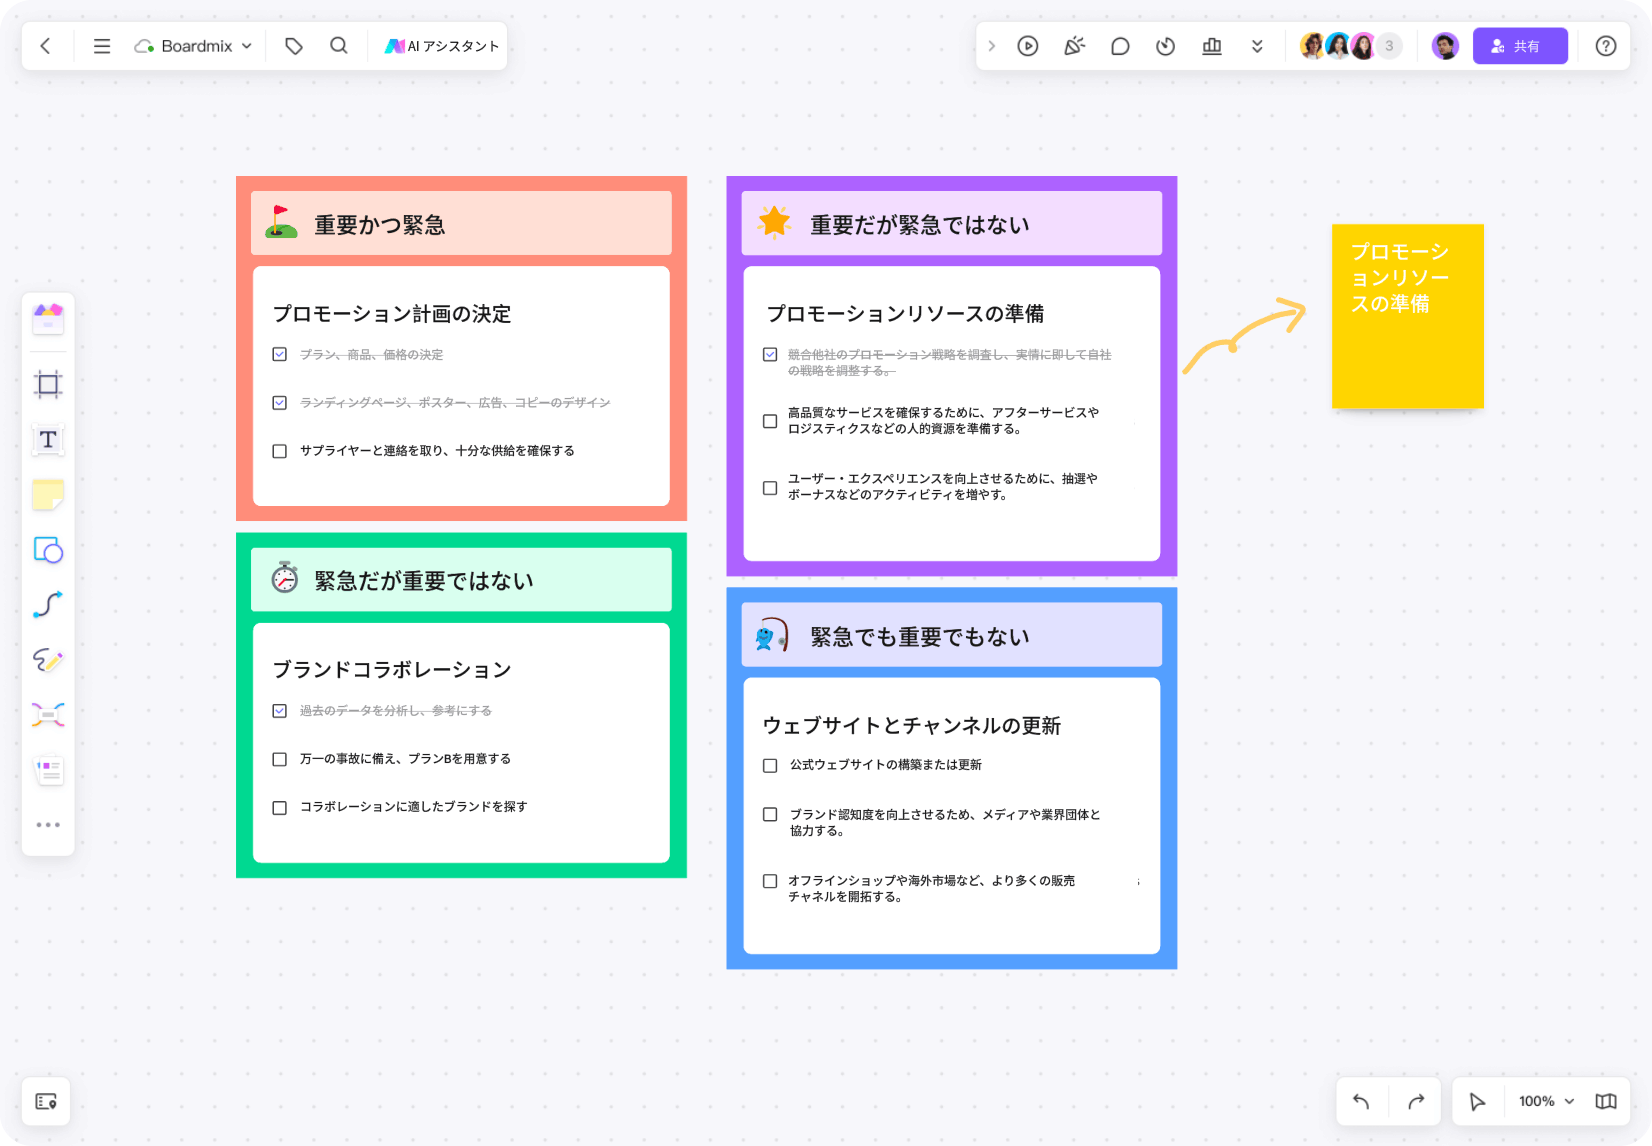Viewport: 1652px width, 1146px height.
Task: Select the Shapes tool
Action: click(x=48, y=550)
